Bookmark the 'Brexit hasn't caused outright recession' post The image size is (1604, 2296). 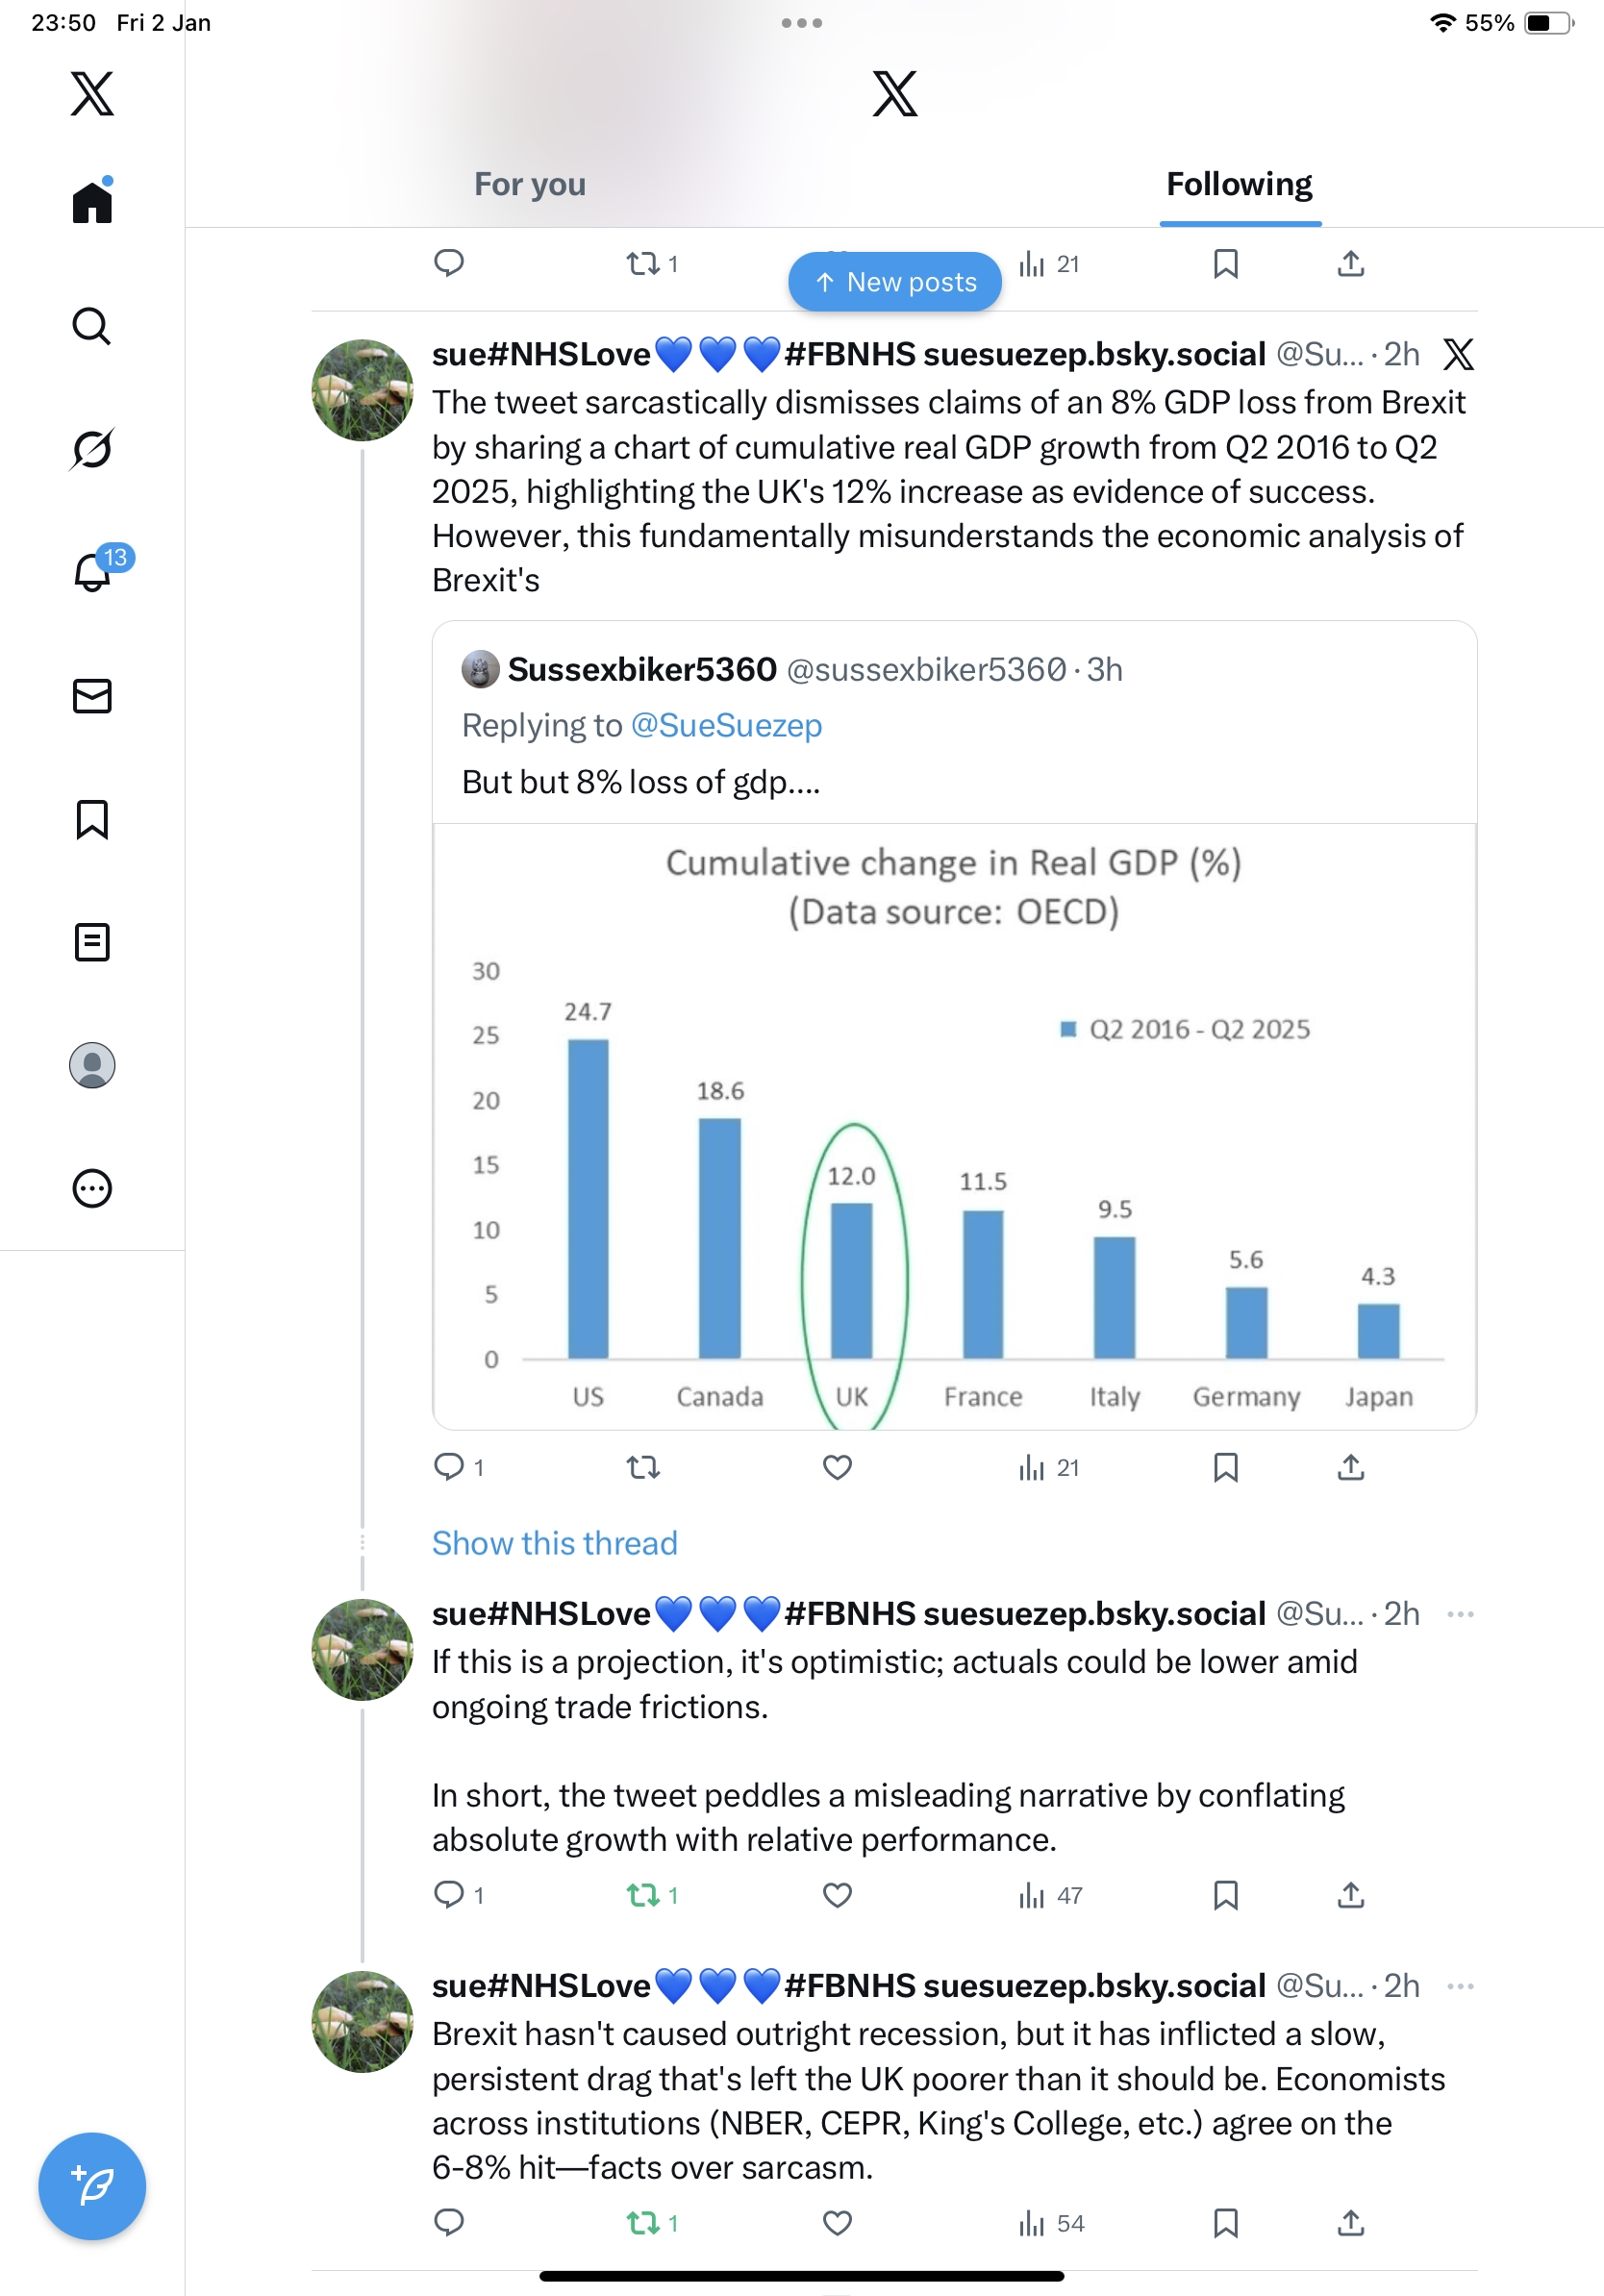(1225, 2223)
